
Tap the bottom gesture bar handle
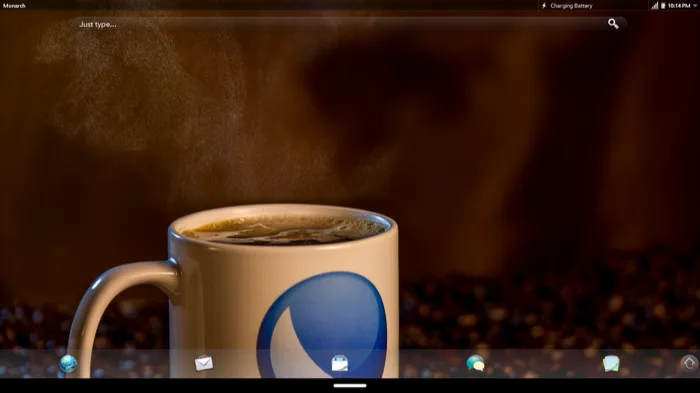(x=350, y=385)
